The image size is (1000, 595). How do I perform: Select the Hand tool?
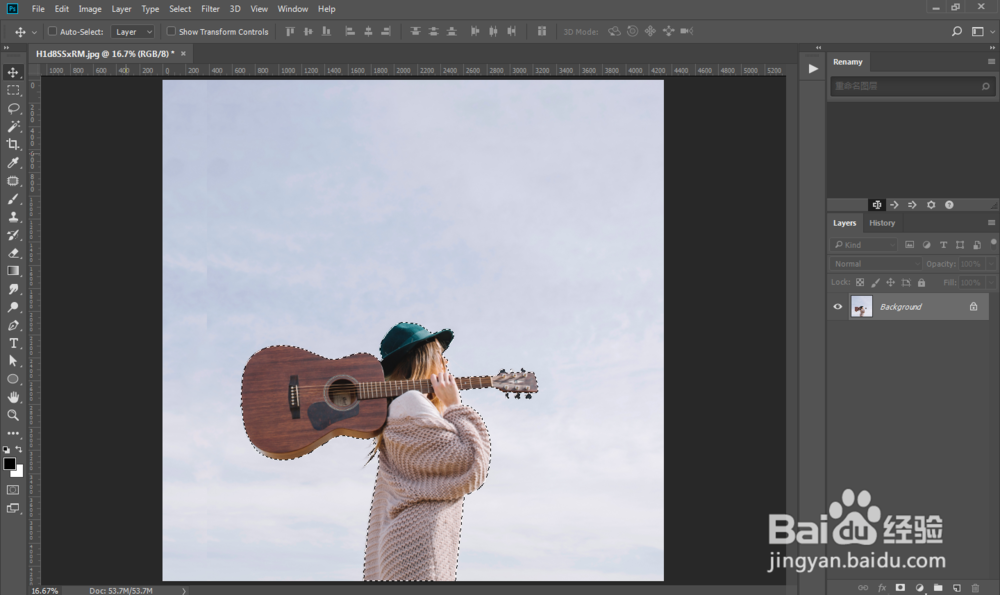point(13,397)
